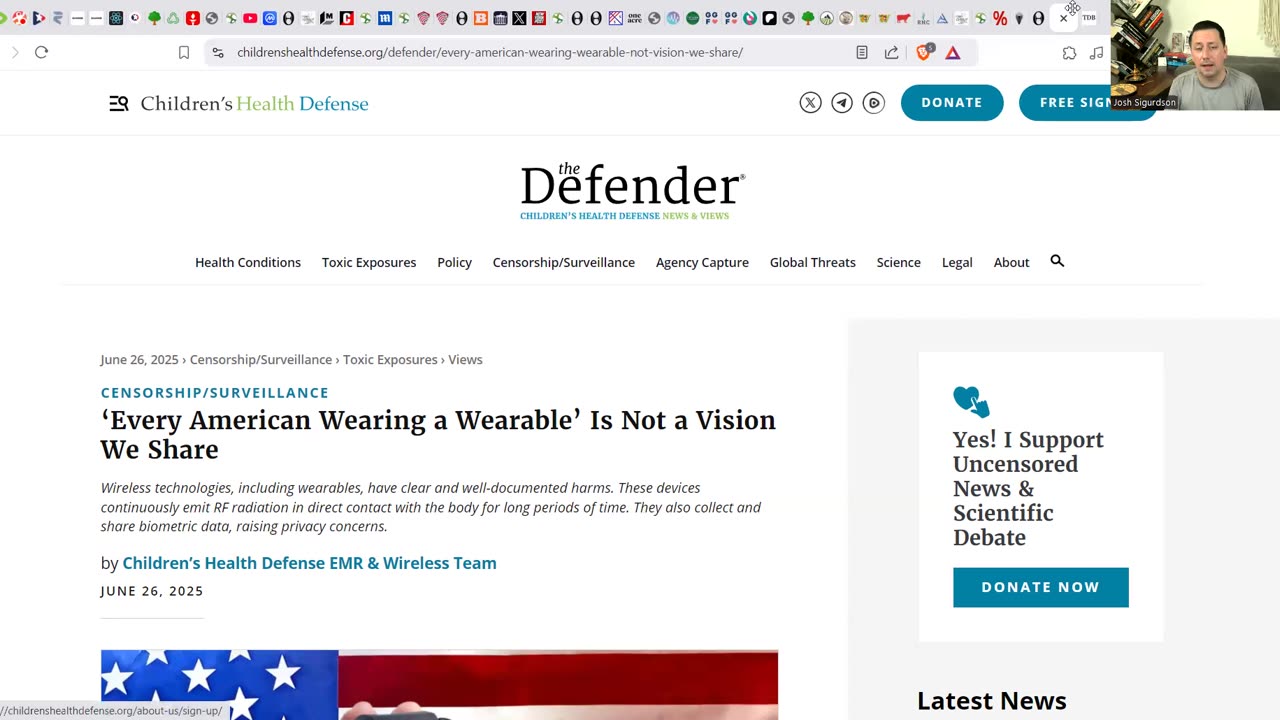The image size is (1280, 720).
Task: Click the teal CENSORSHIP/SURVEILLANCE category label
Action: coord(214,393)
